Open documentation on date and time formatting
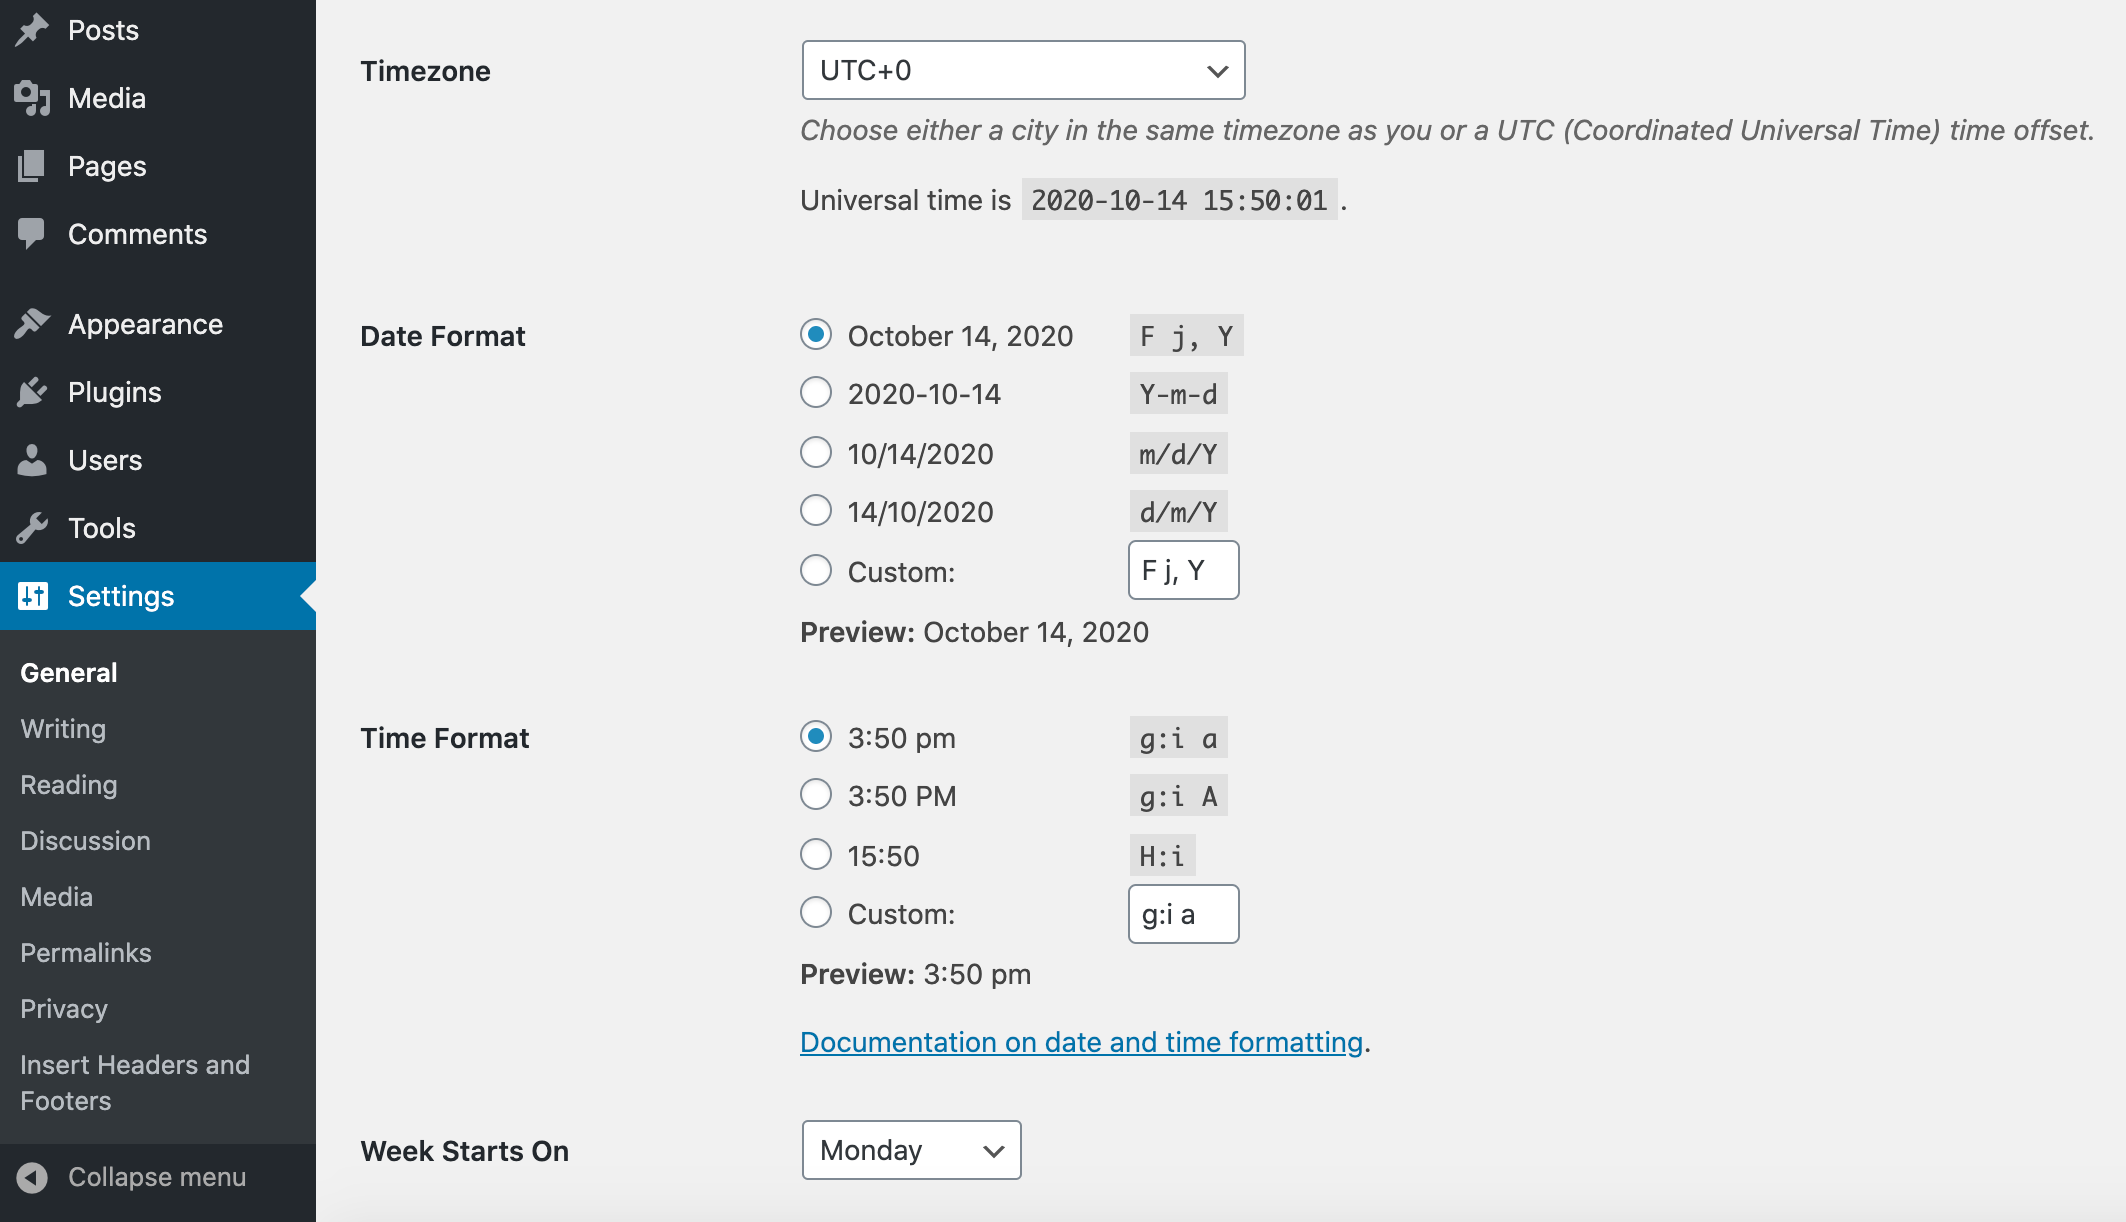Screen dimensions: 2126x1222 coord(1080,1041)
